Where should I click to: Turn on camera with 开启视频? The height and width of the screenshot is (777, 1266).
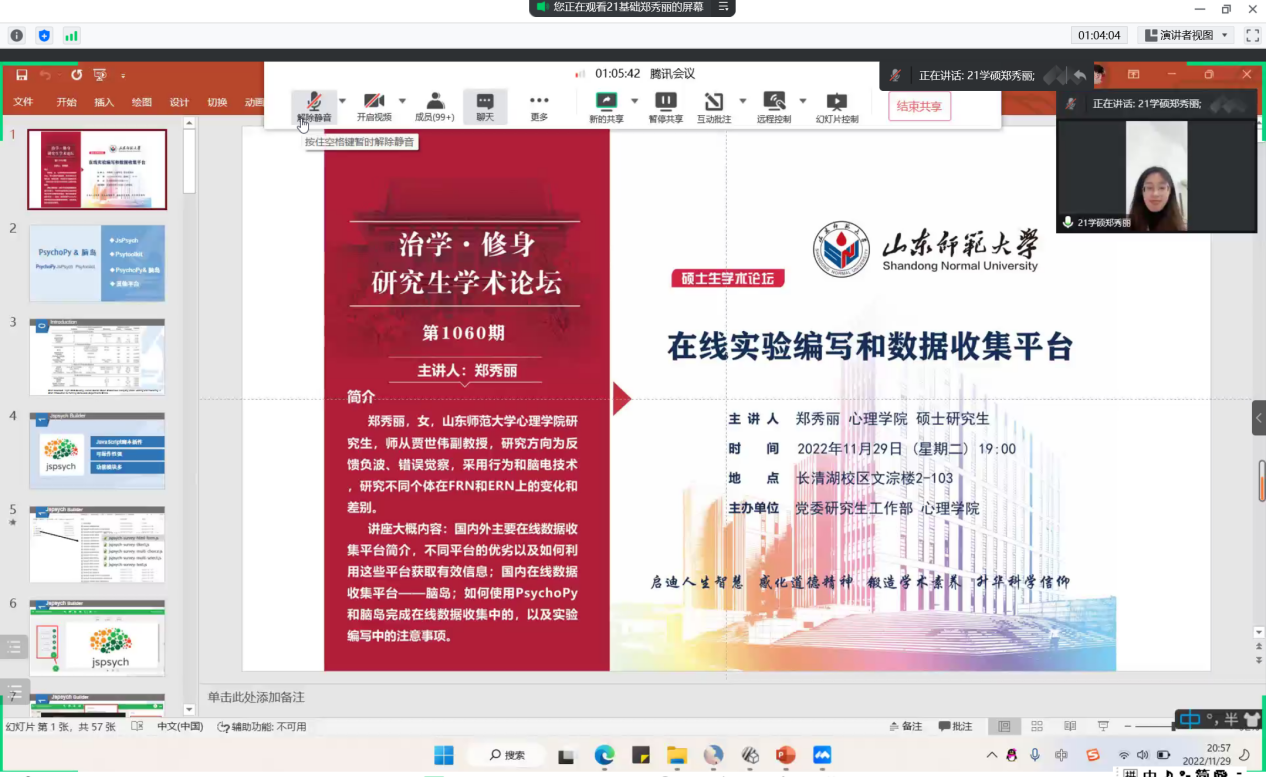click(x=374, y=107)
